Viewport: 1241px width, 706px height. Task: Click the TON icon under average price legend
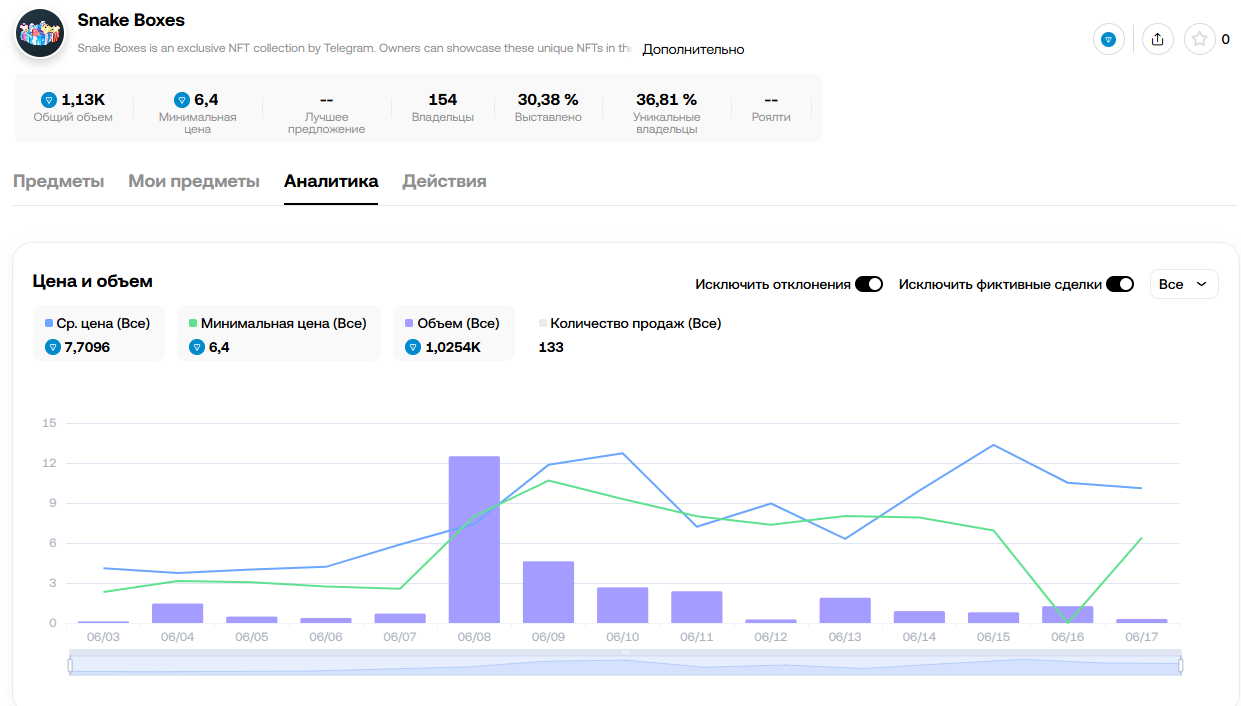tap(53, 347)
